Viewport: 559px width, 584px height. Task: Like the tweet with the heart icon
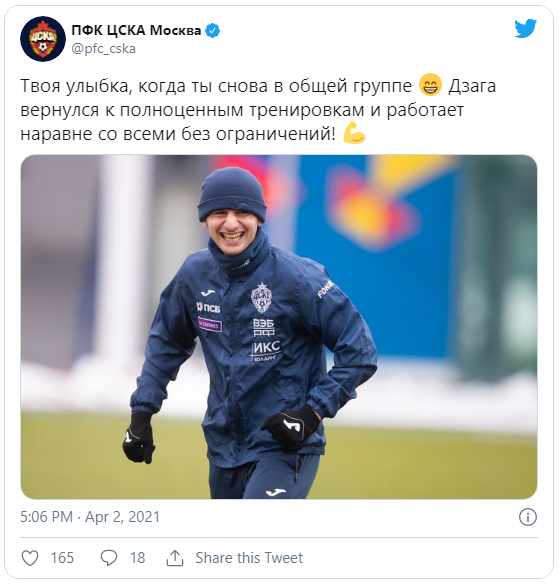pos(30,558)
